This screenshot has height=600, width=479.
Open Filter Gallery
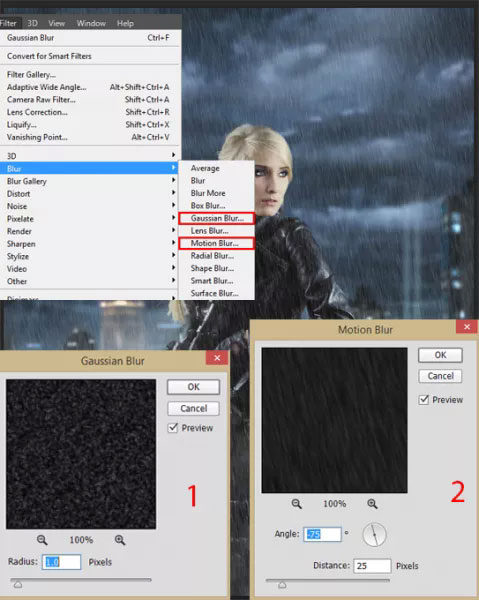coord(90,74)
